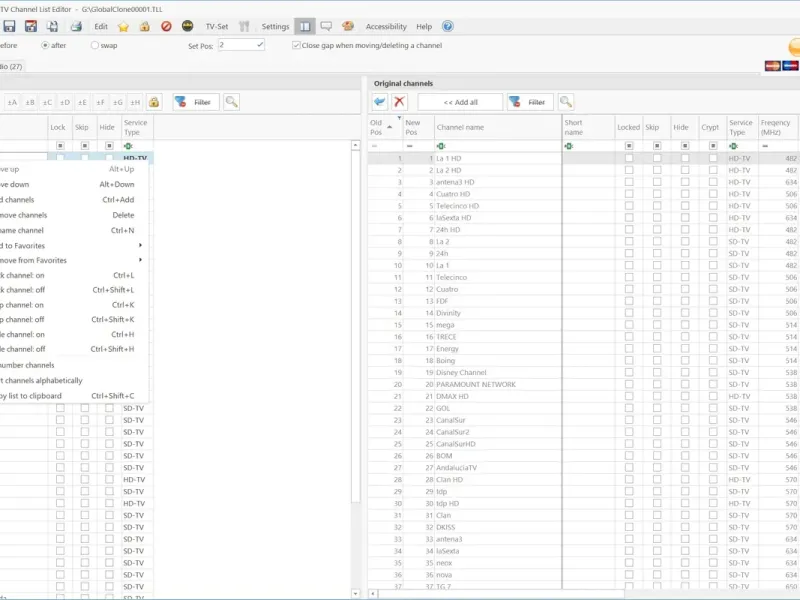Expand 'Remove from Favorites' submenu arrow
The image size is (800, 600).
140,260
